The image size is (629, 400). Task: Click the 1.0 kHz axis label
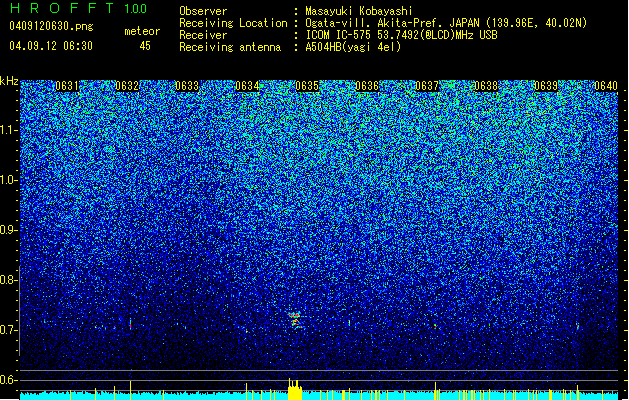tap(9, 180)
